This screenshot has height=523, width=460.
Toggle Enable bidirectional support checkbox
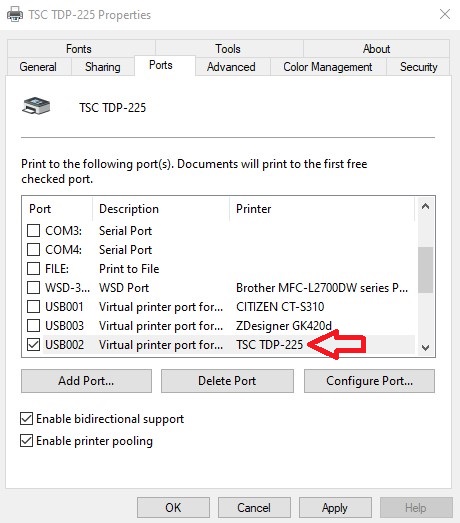26,419
